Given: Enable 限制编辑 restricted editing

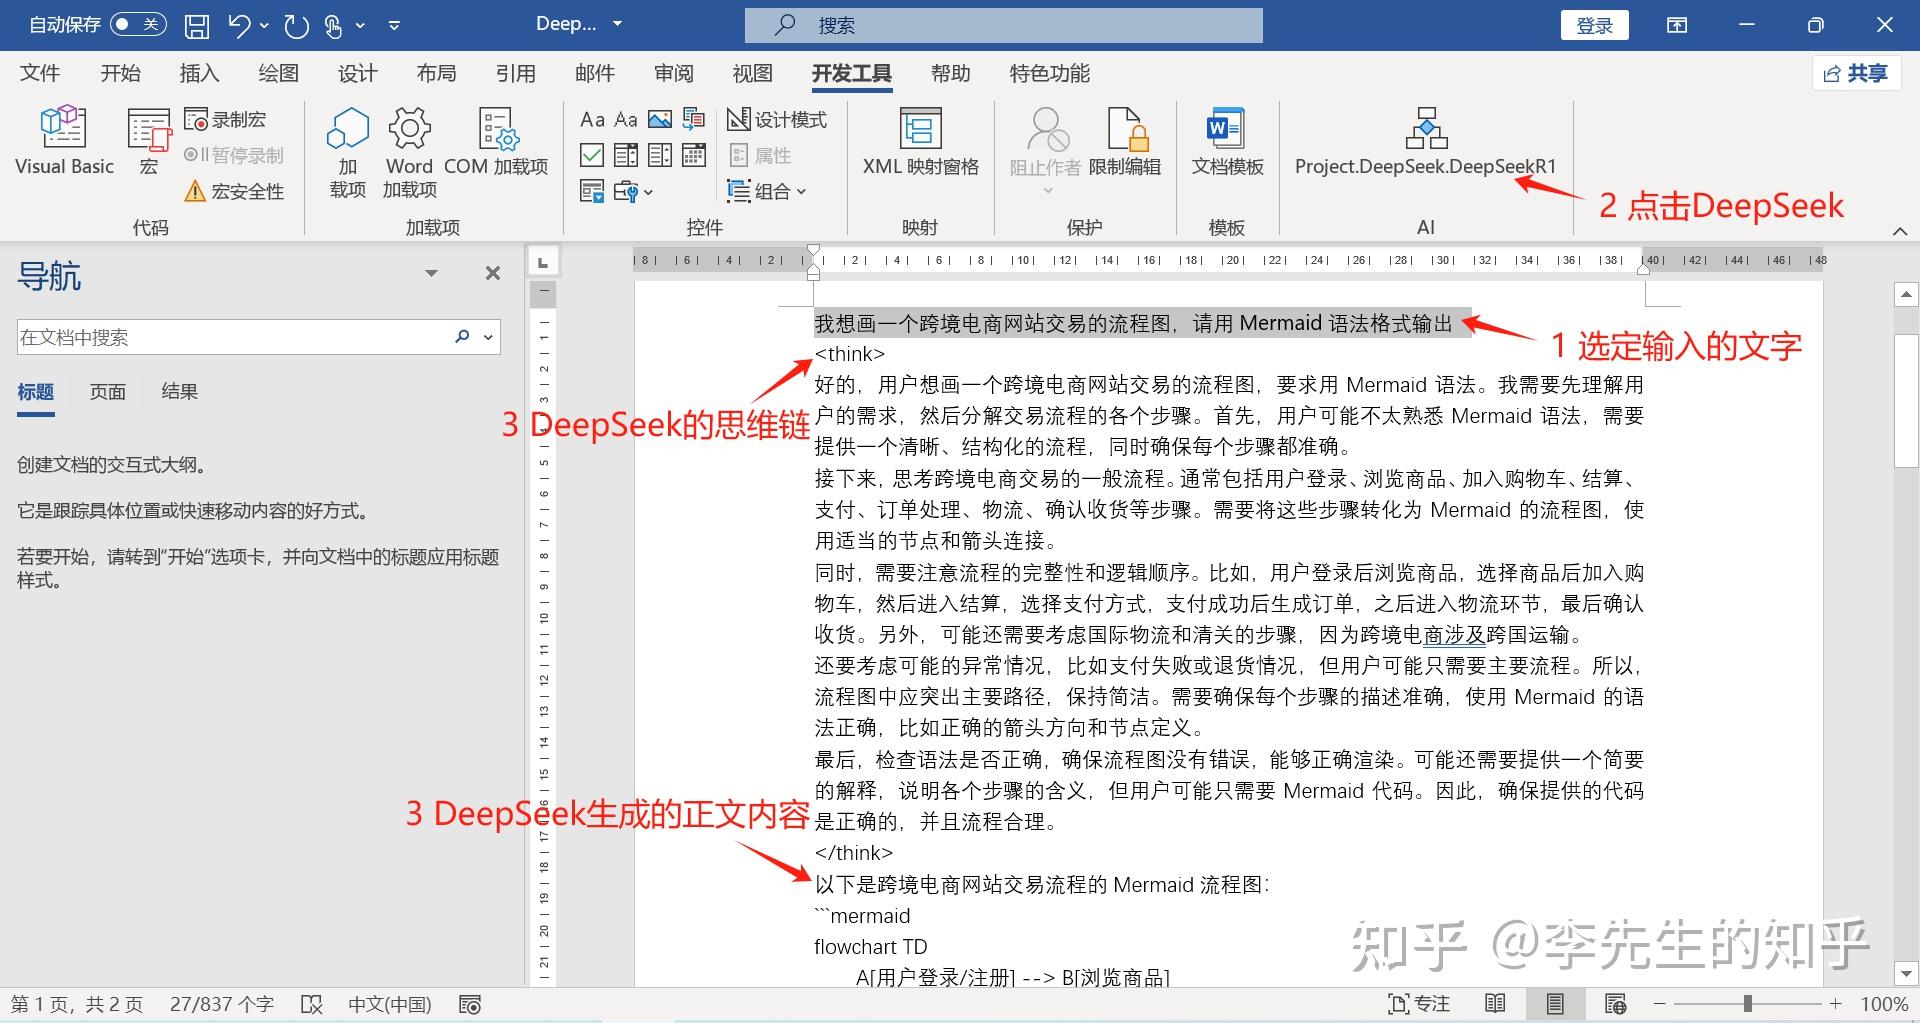Looking at the screenshot, I should 1127,140.
